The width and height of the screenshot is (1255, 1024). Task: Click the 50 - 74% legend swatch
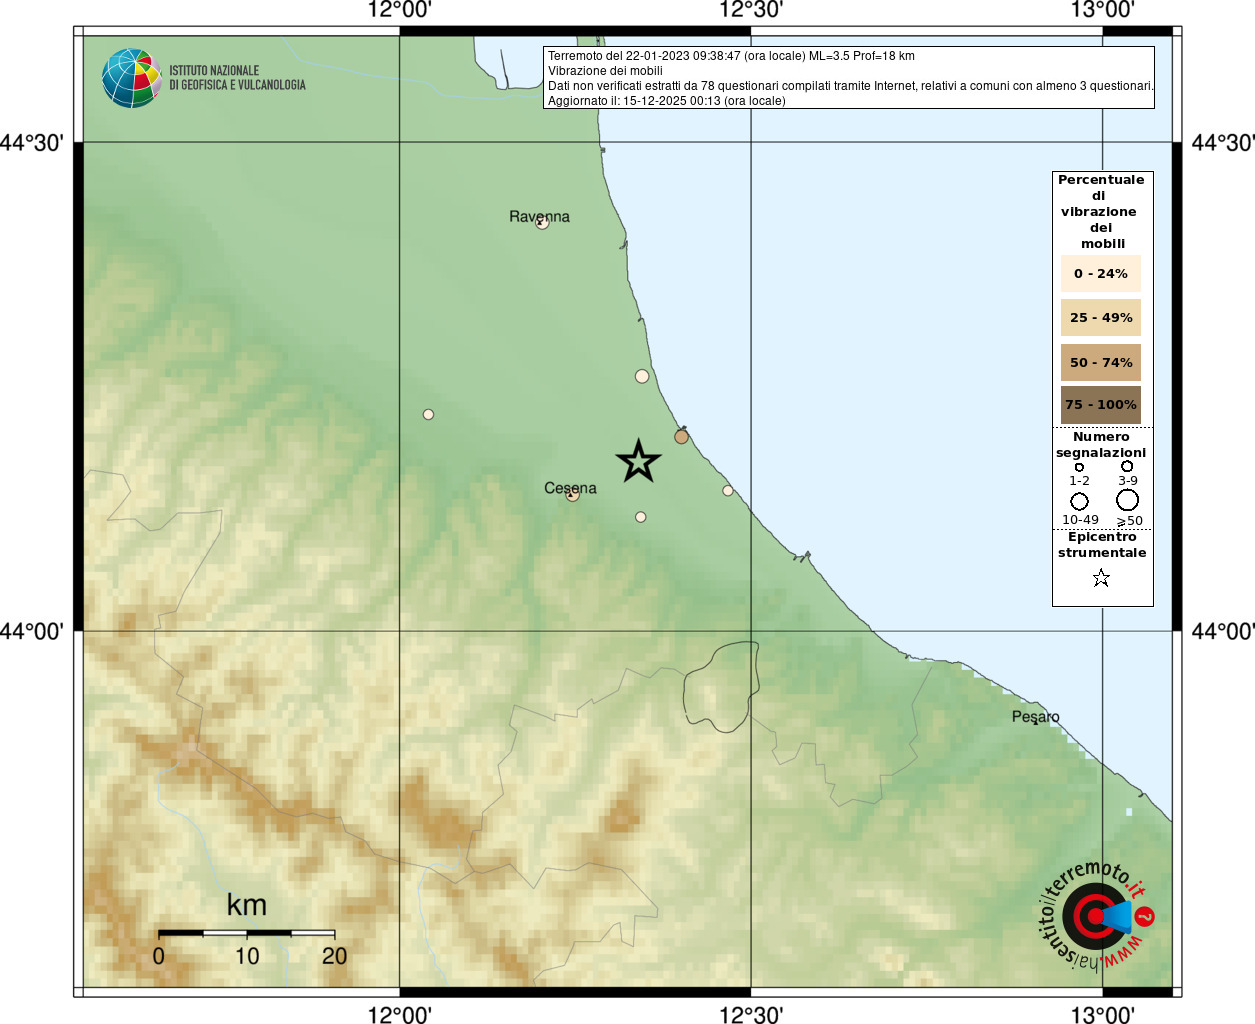[x=1101, y=363]
